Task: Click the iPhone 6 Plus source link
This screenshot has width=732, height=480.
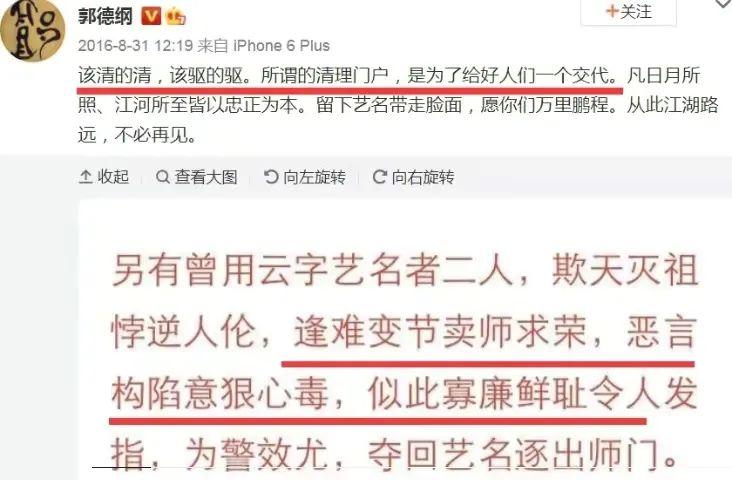Action: 282,46
